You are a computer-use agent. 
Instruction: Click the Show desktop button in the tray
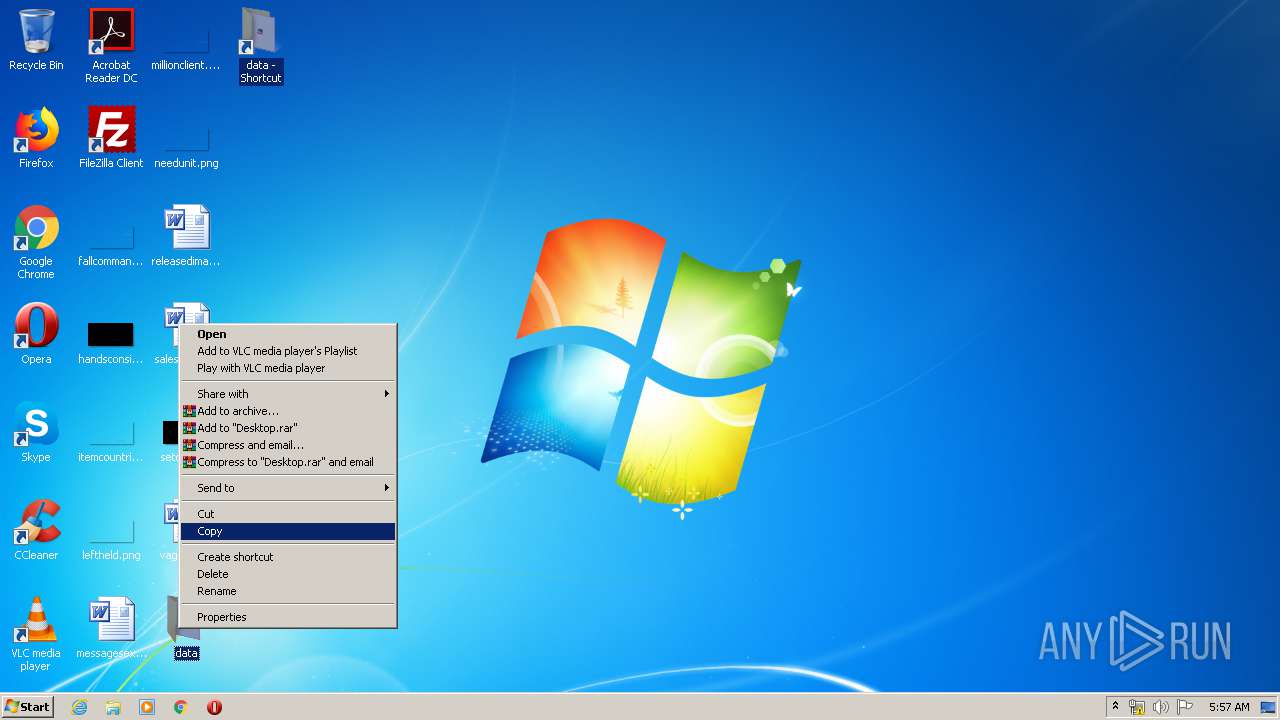coord(1269,707)
